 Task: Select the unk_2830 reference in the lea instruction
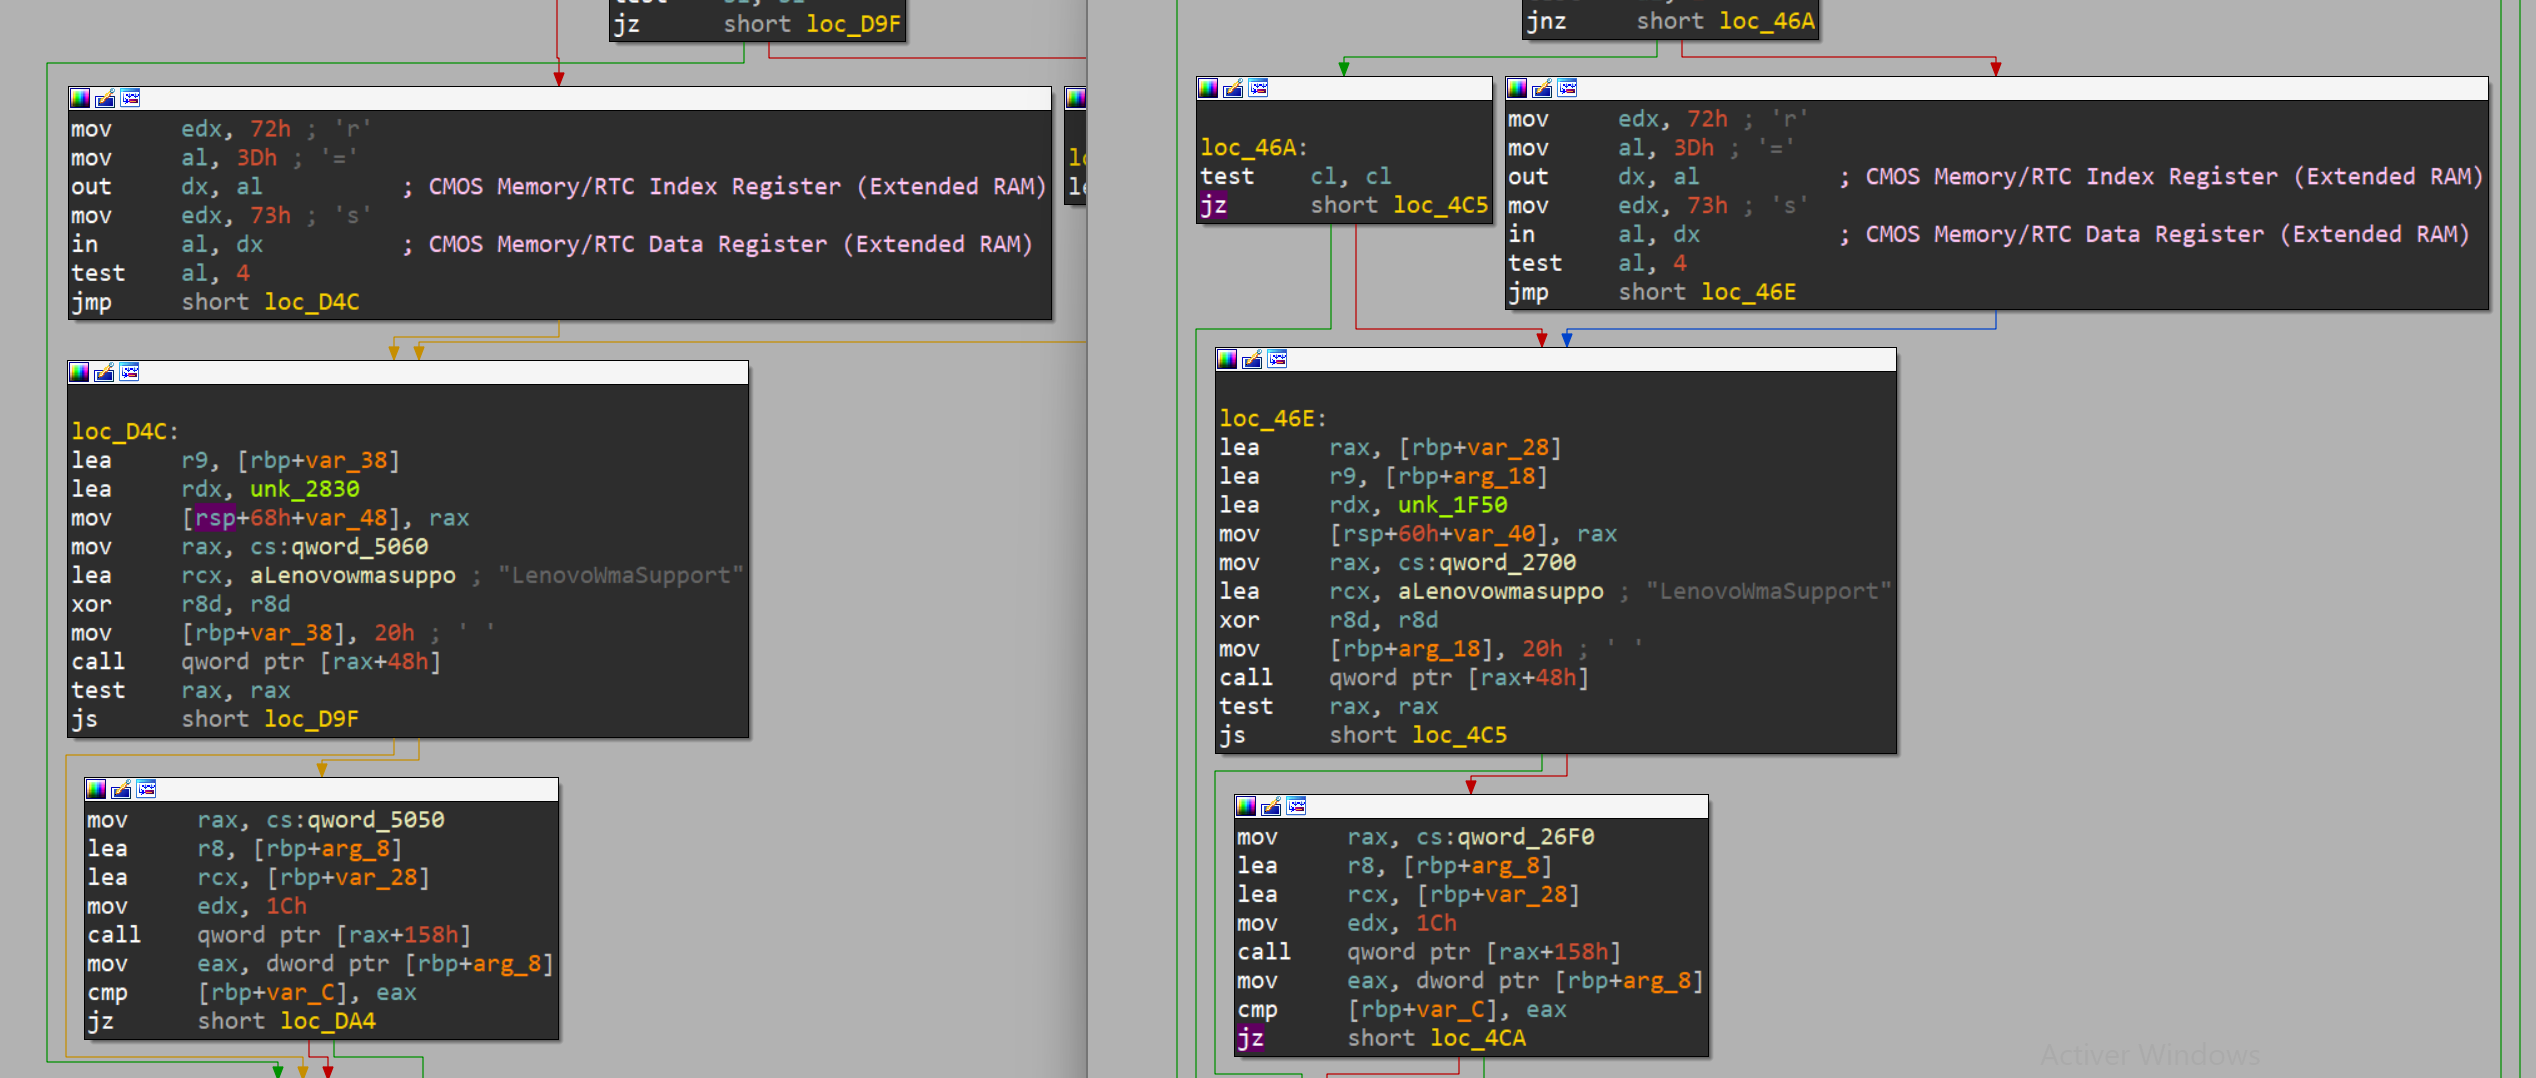(x=304, y=489)
